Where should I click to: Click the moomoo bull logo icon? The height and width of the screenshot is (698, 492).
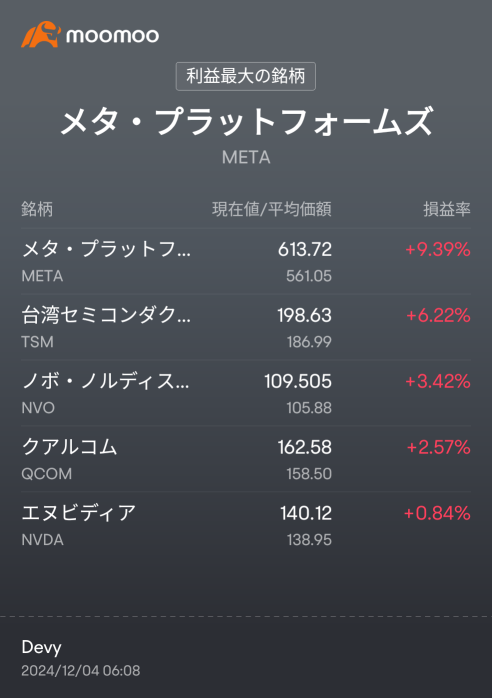pos(41,34)
